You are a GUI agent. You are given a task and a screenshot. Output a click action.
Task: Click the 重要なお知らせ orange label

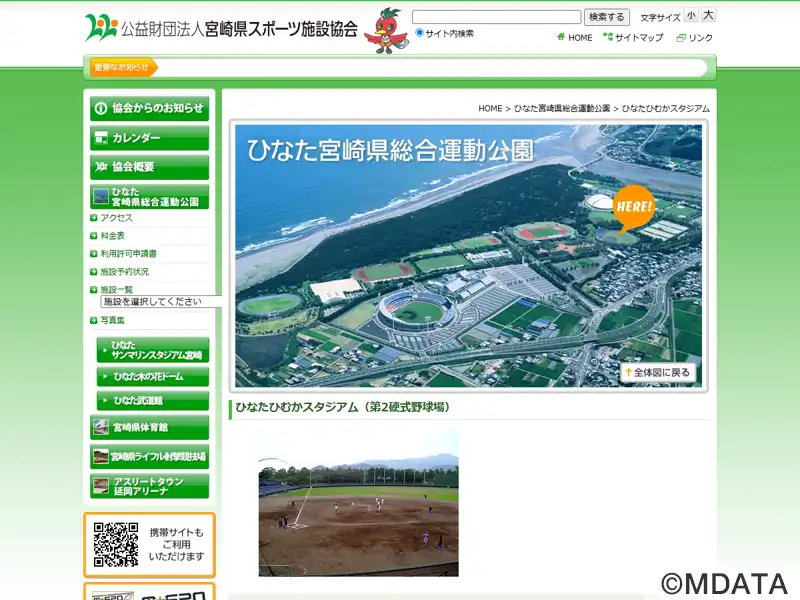124,67
